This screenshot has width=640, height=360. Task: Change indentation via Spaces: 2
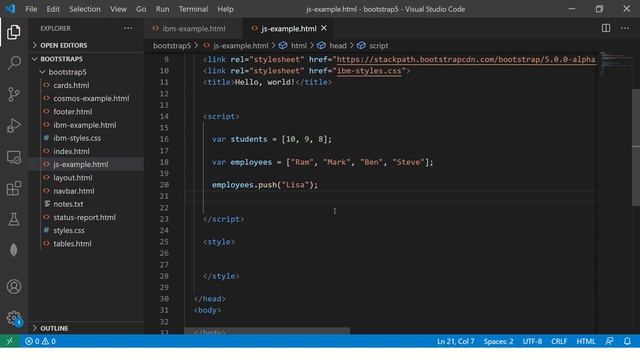pyautogui.click(x=498, y=341)
